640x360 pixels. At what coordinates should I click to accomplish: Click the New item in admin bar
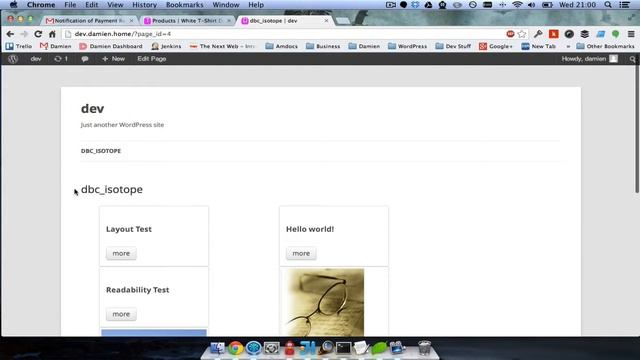tap(113, 59)
